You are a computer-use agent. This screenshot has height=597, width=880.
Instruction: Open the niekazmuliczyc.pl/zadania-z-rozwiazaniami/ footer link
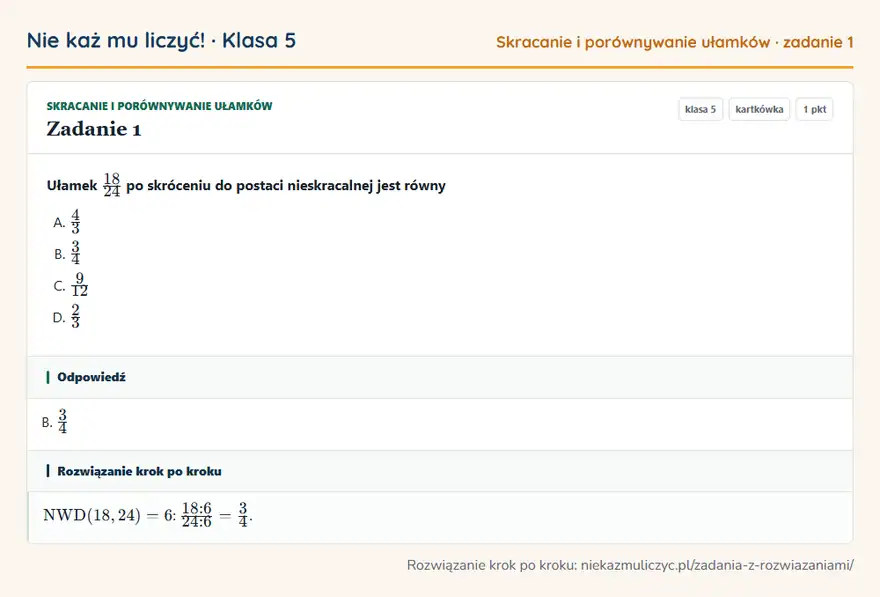click(717, 565)
